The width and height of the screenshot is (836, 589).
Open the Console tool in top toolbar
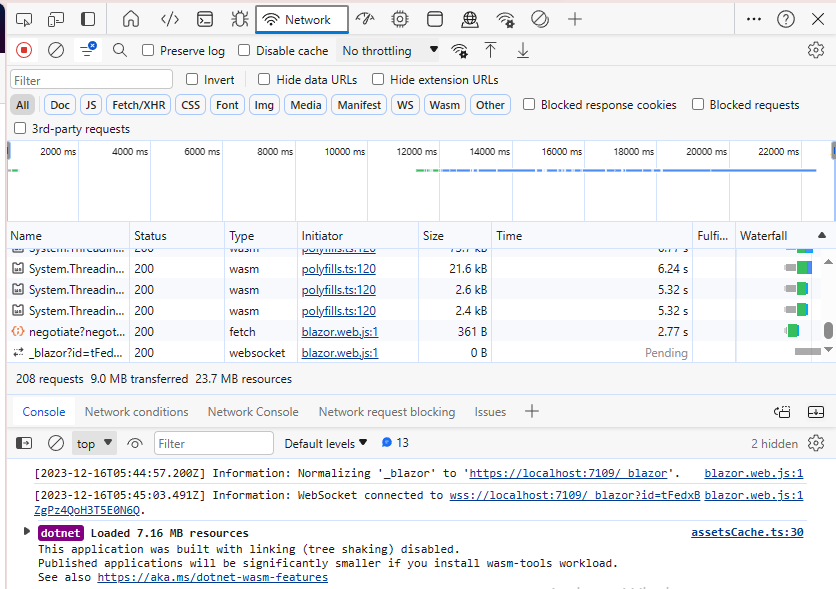click(205, 20)
